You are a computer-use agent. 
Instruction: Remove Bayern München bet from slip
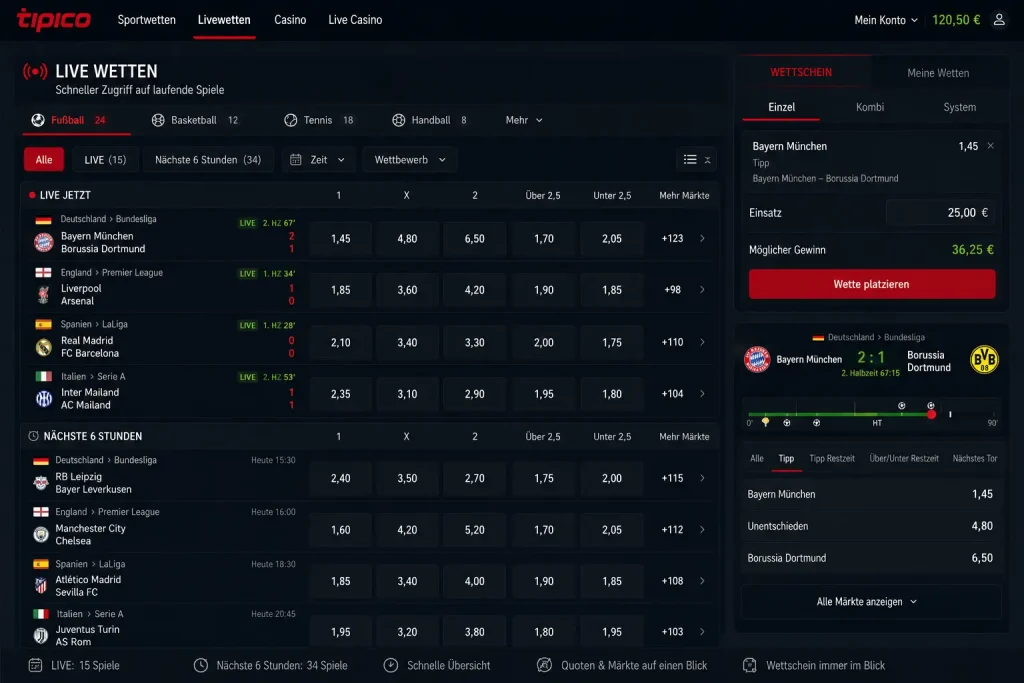pyautogui.click(x=991, y=146)
